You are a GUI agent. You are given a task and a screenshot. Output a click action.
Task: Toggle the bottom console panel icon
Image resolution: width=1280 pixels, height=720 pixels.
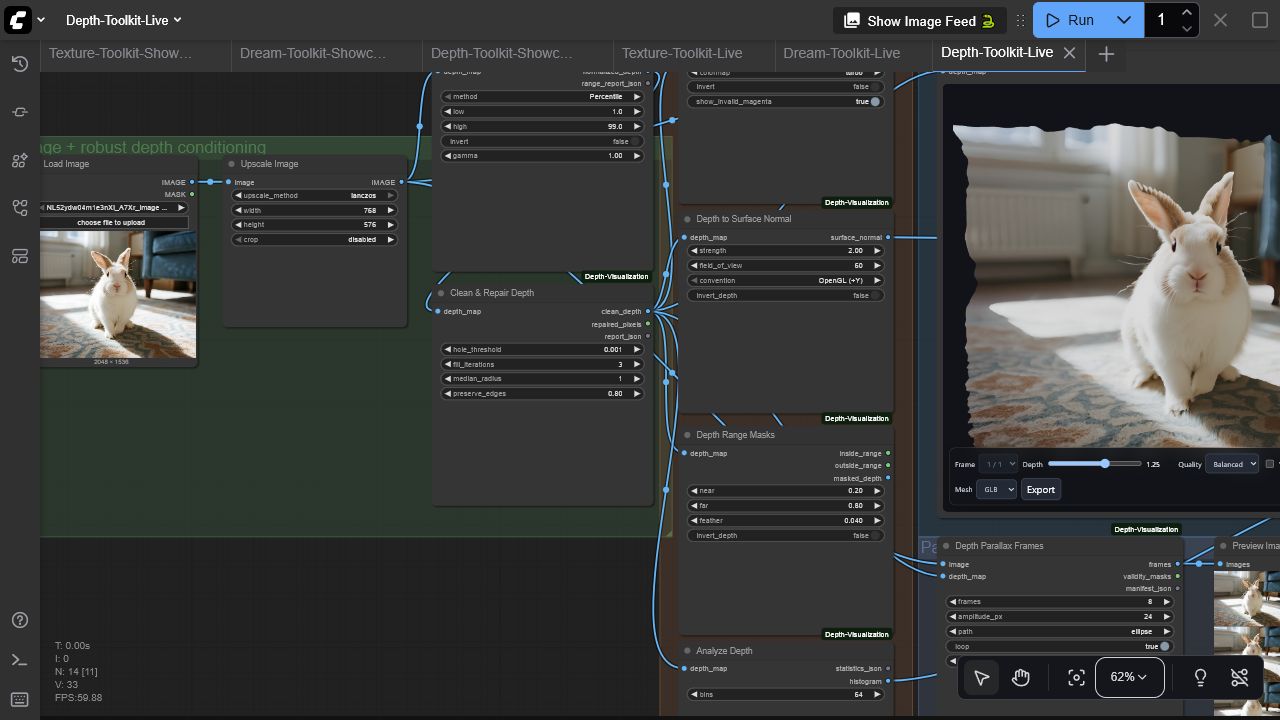[20, 660]
